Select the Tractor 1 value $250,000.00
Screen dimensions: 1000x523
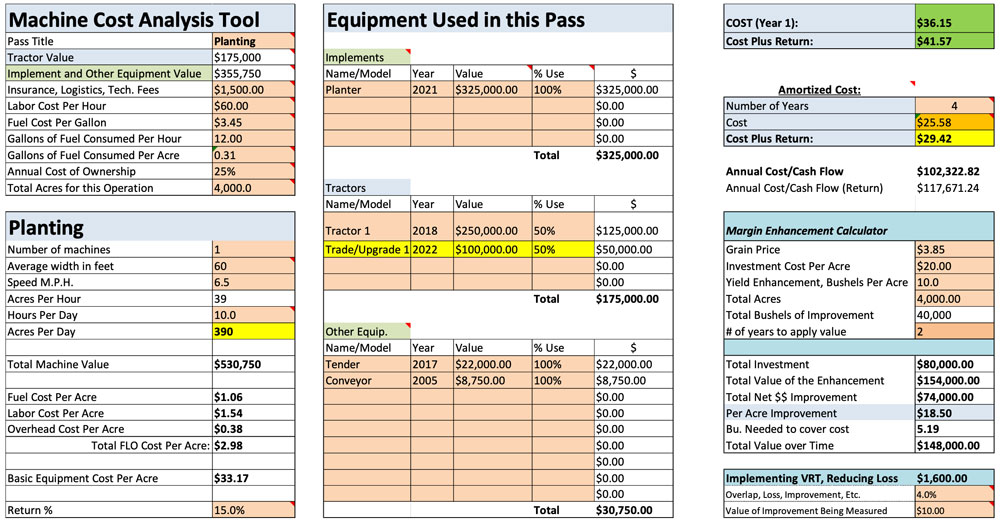coord(491,231)
